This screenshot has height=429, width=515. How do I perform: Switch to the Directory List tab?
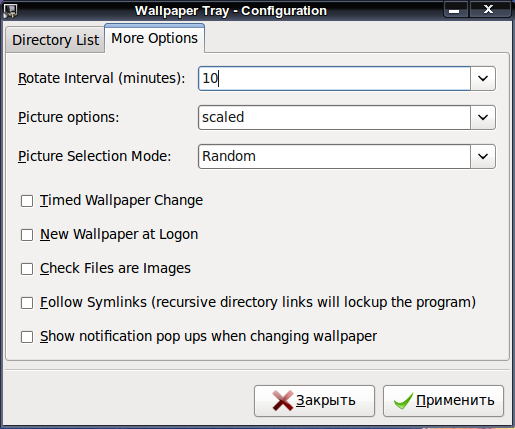(55, 40)
